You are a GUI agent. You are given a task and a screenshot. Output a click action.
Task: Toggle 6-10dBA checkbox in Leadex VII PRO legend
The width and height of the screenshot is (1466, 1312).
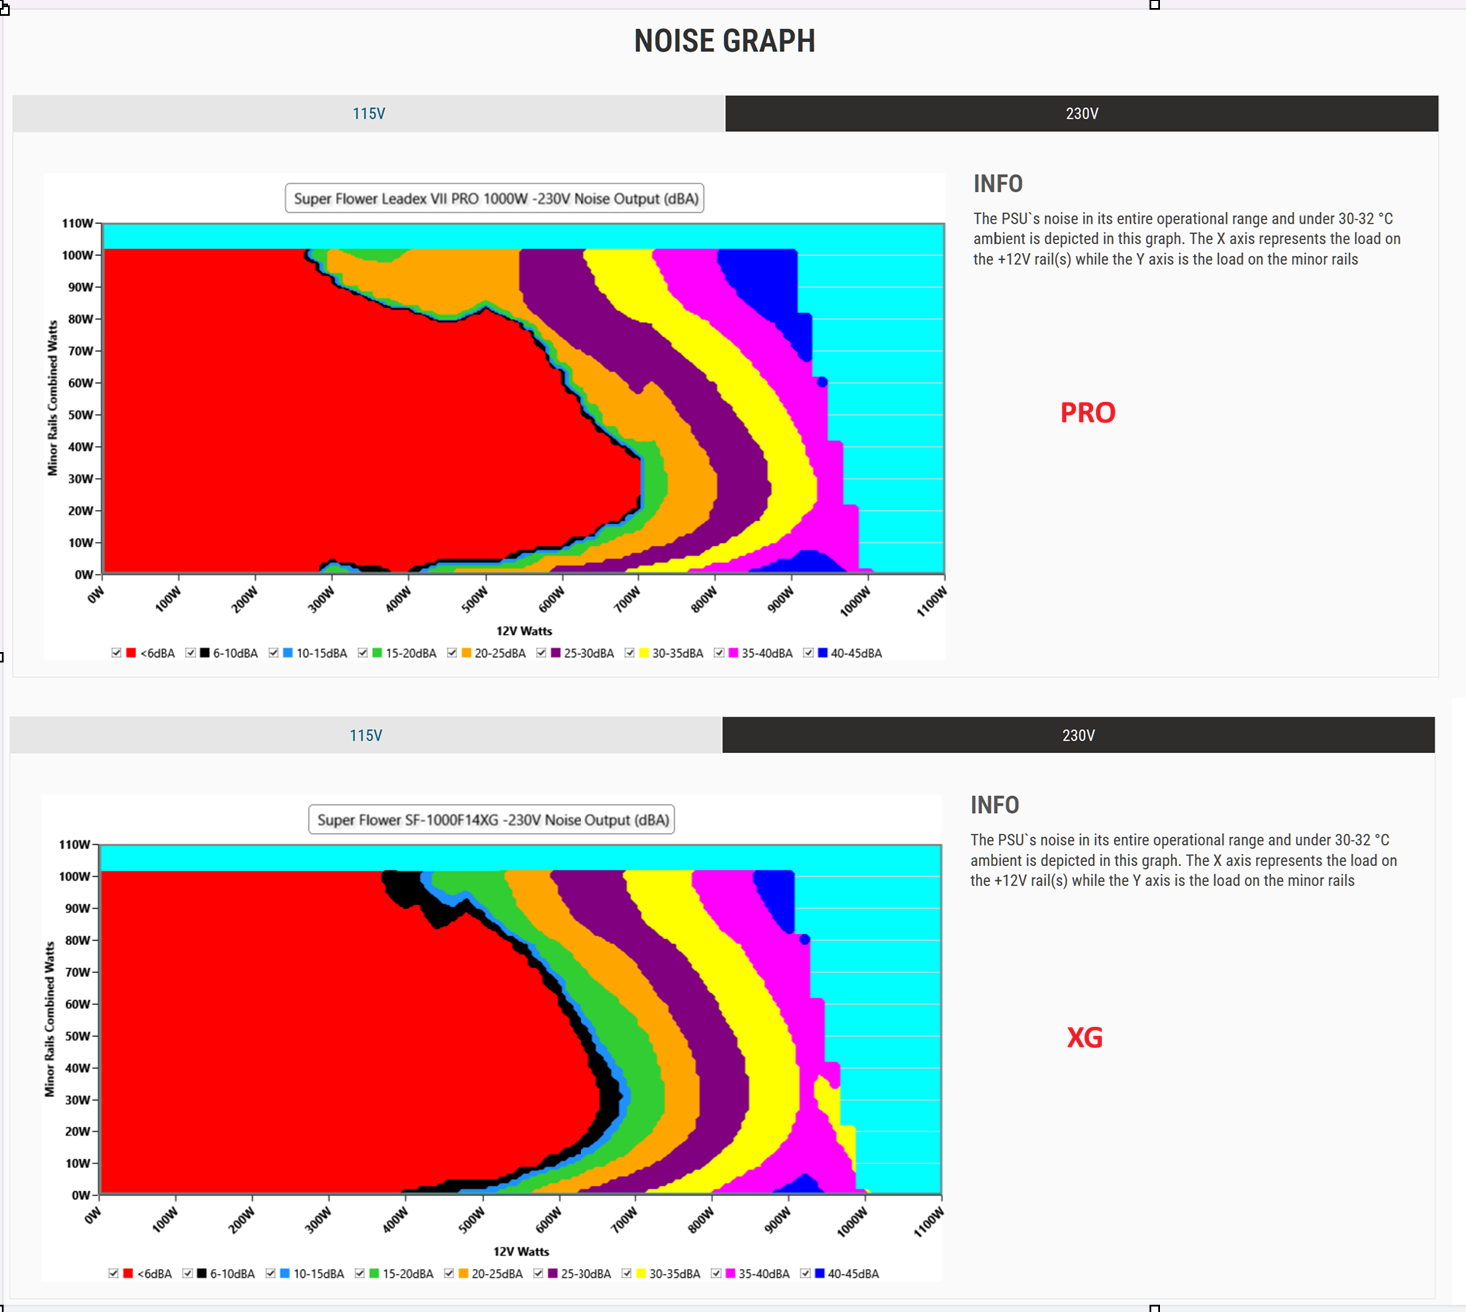click(191, 653)
